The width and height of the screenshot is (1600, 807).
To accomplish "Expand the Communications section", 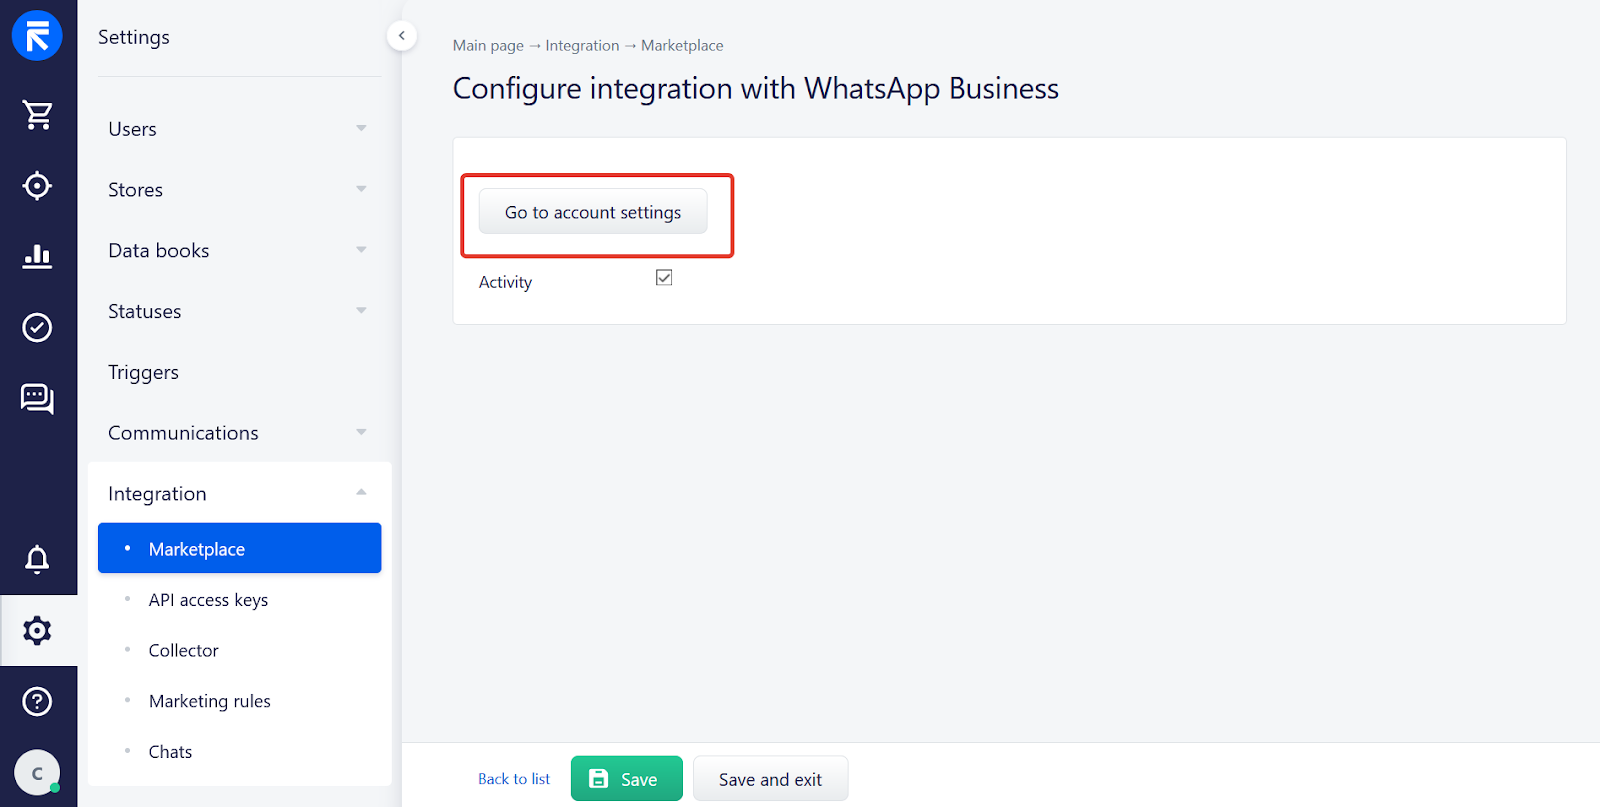I will (x=239, y=433).
